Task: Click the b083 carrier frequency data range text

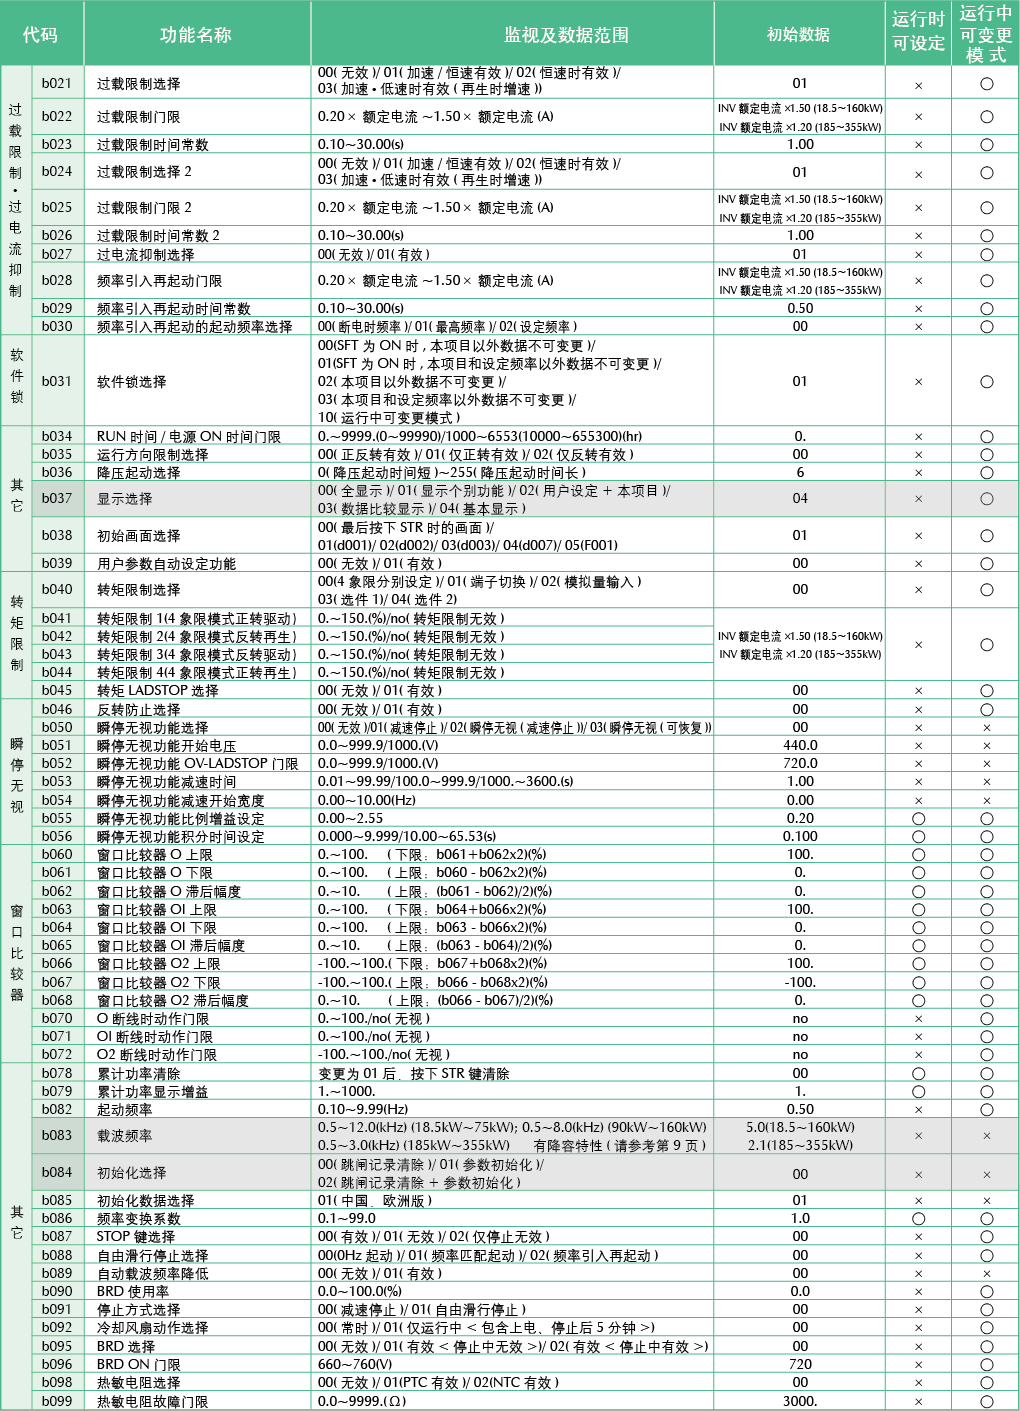Action: click(x=512, y=1136)
